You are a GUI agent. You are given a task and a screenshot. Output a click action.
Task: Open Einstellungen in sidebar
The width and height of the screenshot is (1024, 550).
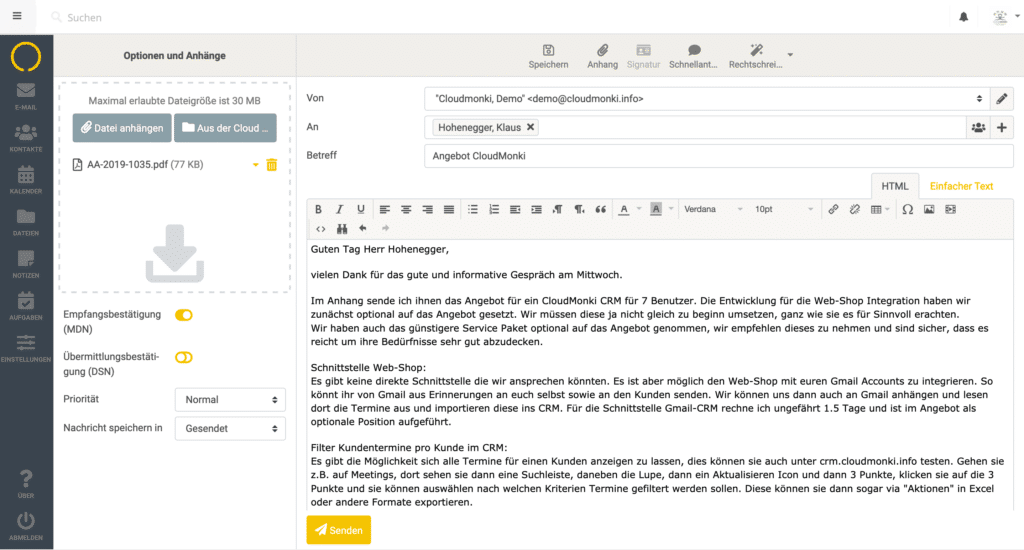26,349
